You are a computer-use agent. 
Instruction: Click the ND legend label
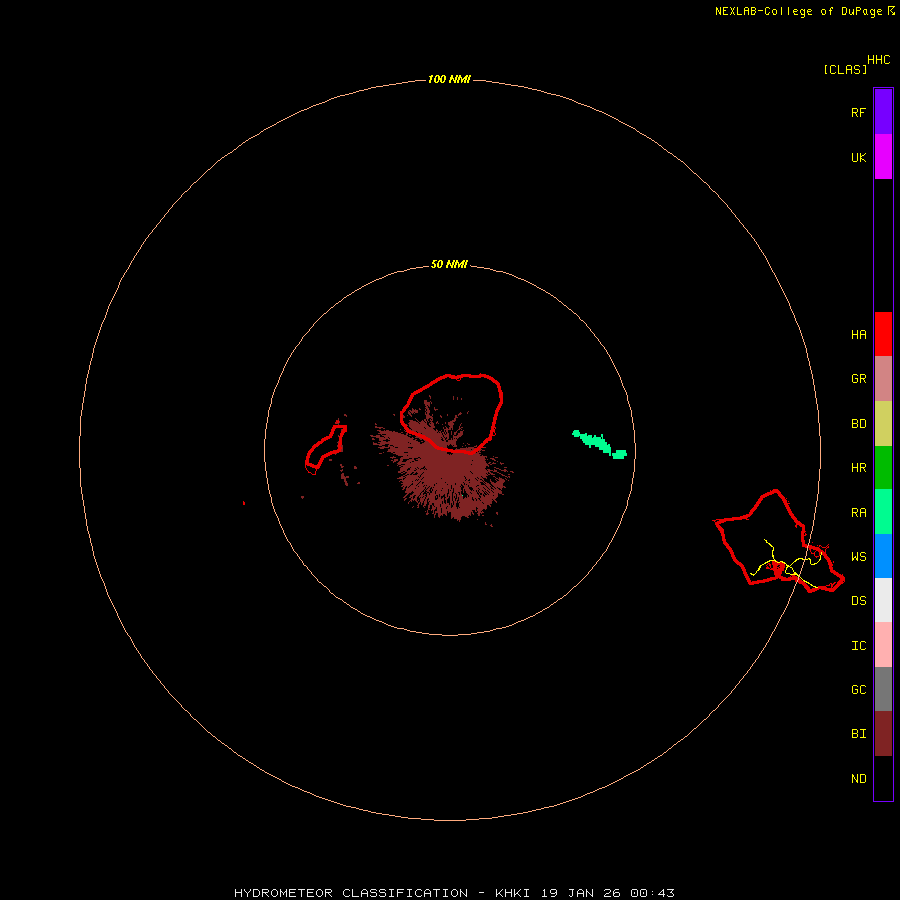click(x=858, y=778)
